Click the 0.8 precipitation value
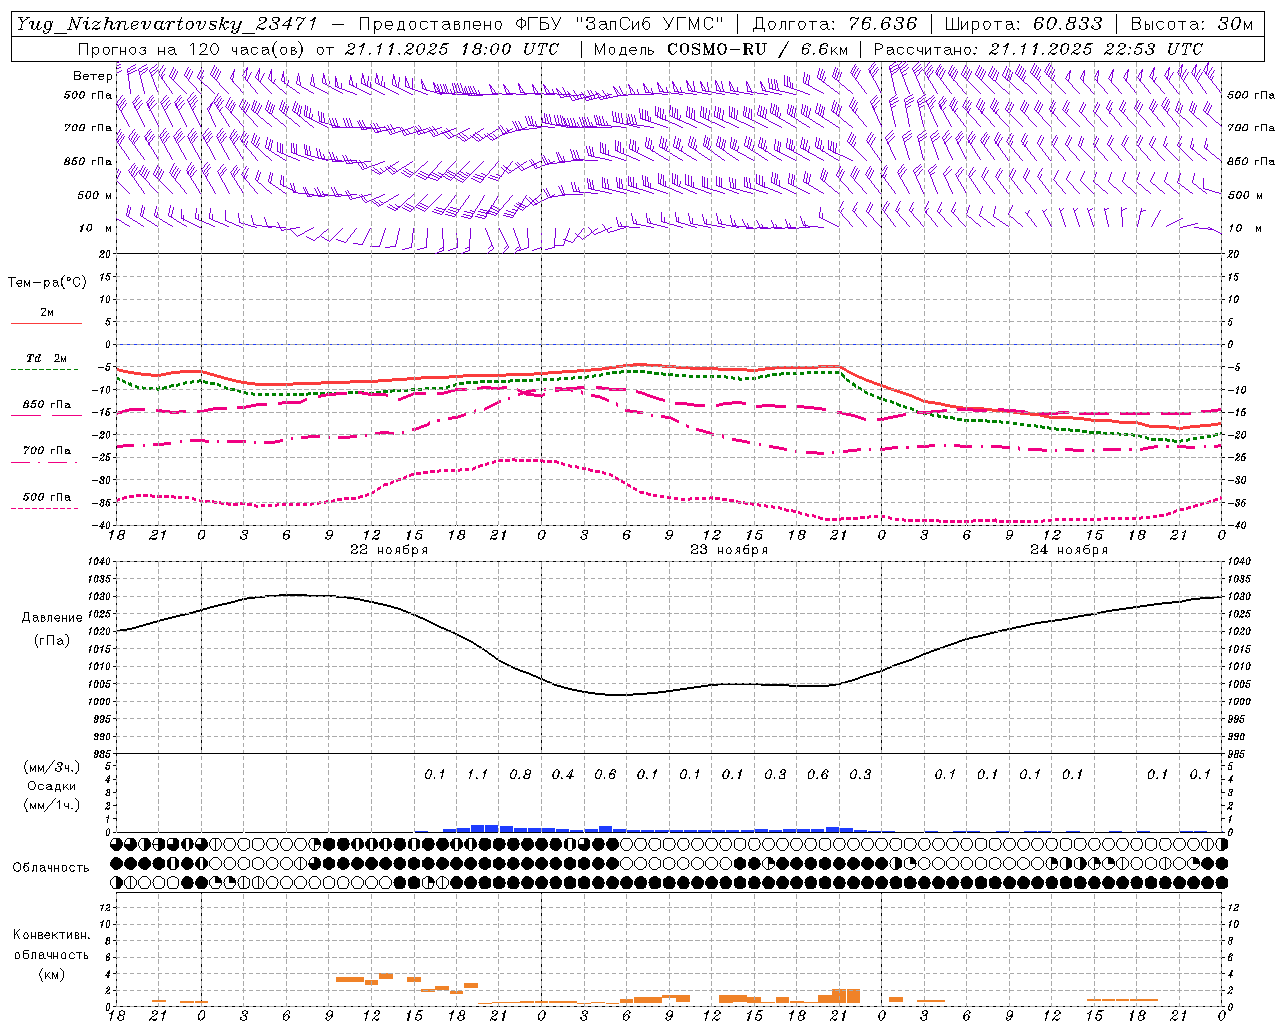The image size is (1280, 1024). pyautogui.click(x=520, y=775)
